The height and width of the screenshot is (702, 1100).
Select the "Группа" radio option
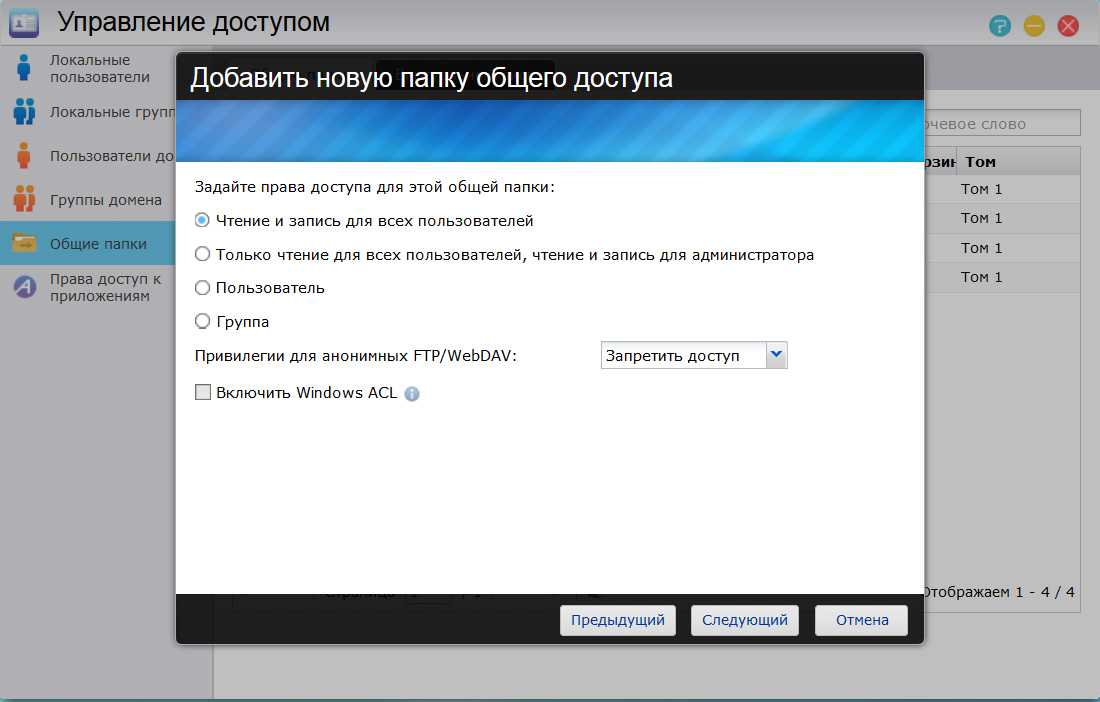(x=203, y=322)
